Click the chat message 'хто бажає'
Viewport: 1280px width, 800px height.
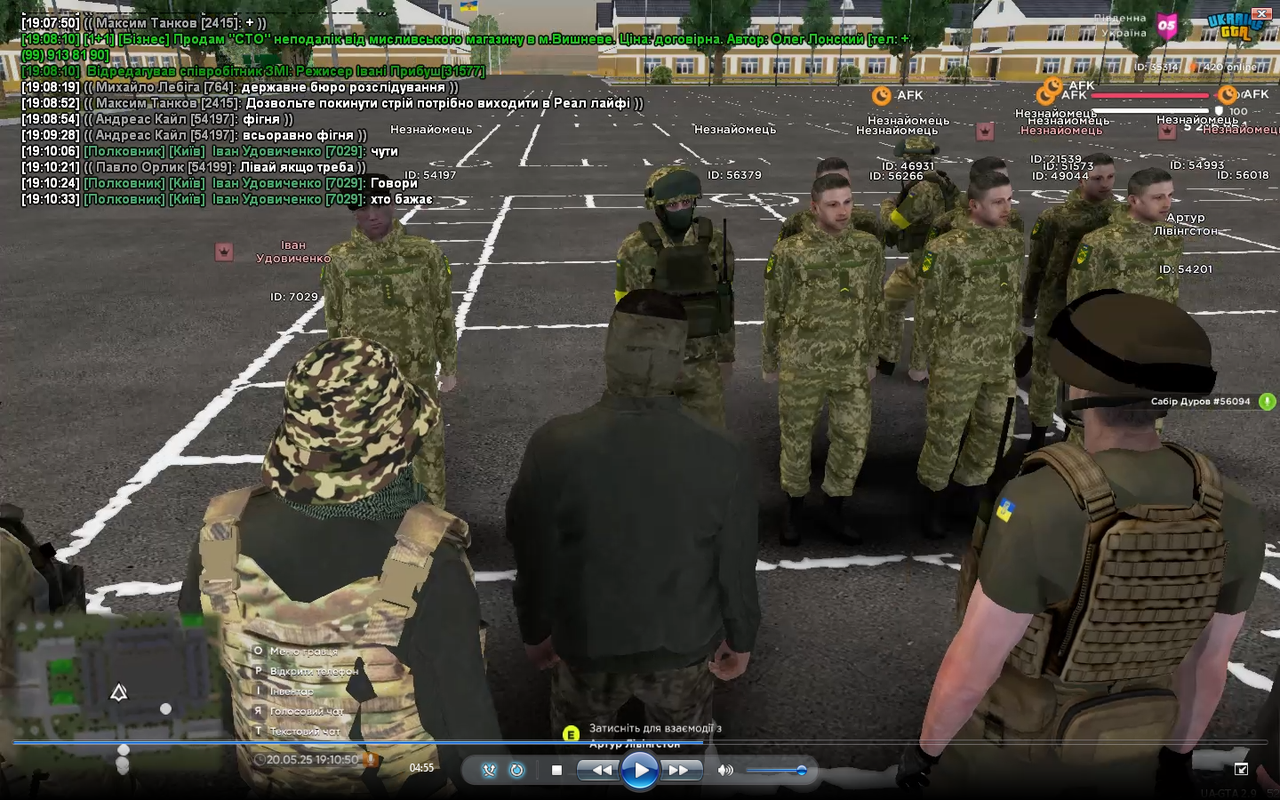[401, 199]
